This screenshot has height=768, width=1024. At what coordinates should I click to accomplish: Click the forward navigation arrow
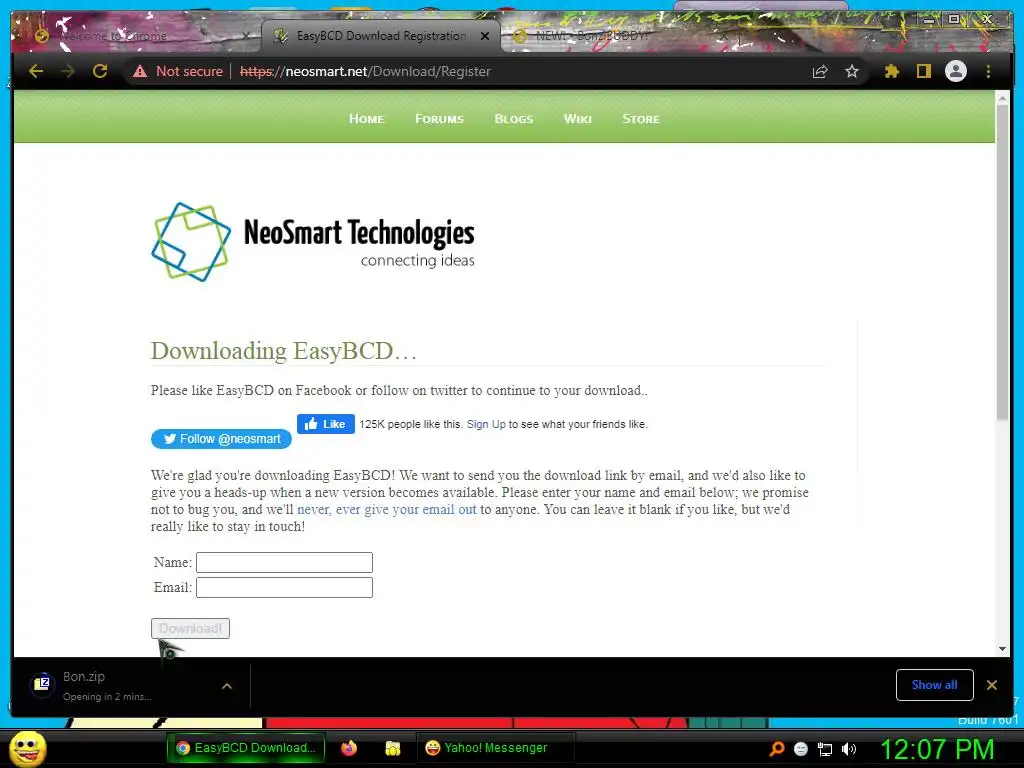[68, 71]
